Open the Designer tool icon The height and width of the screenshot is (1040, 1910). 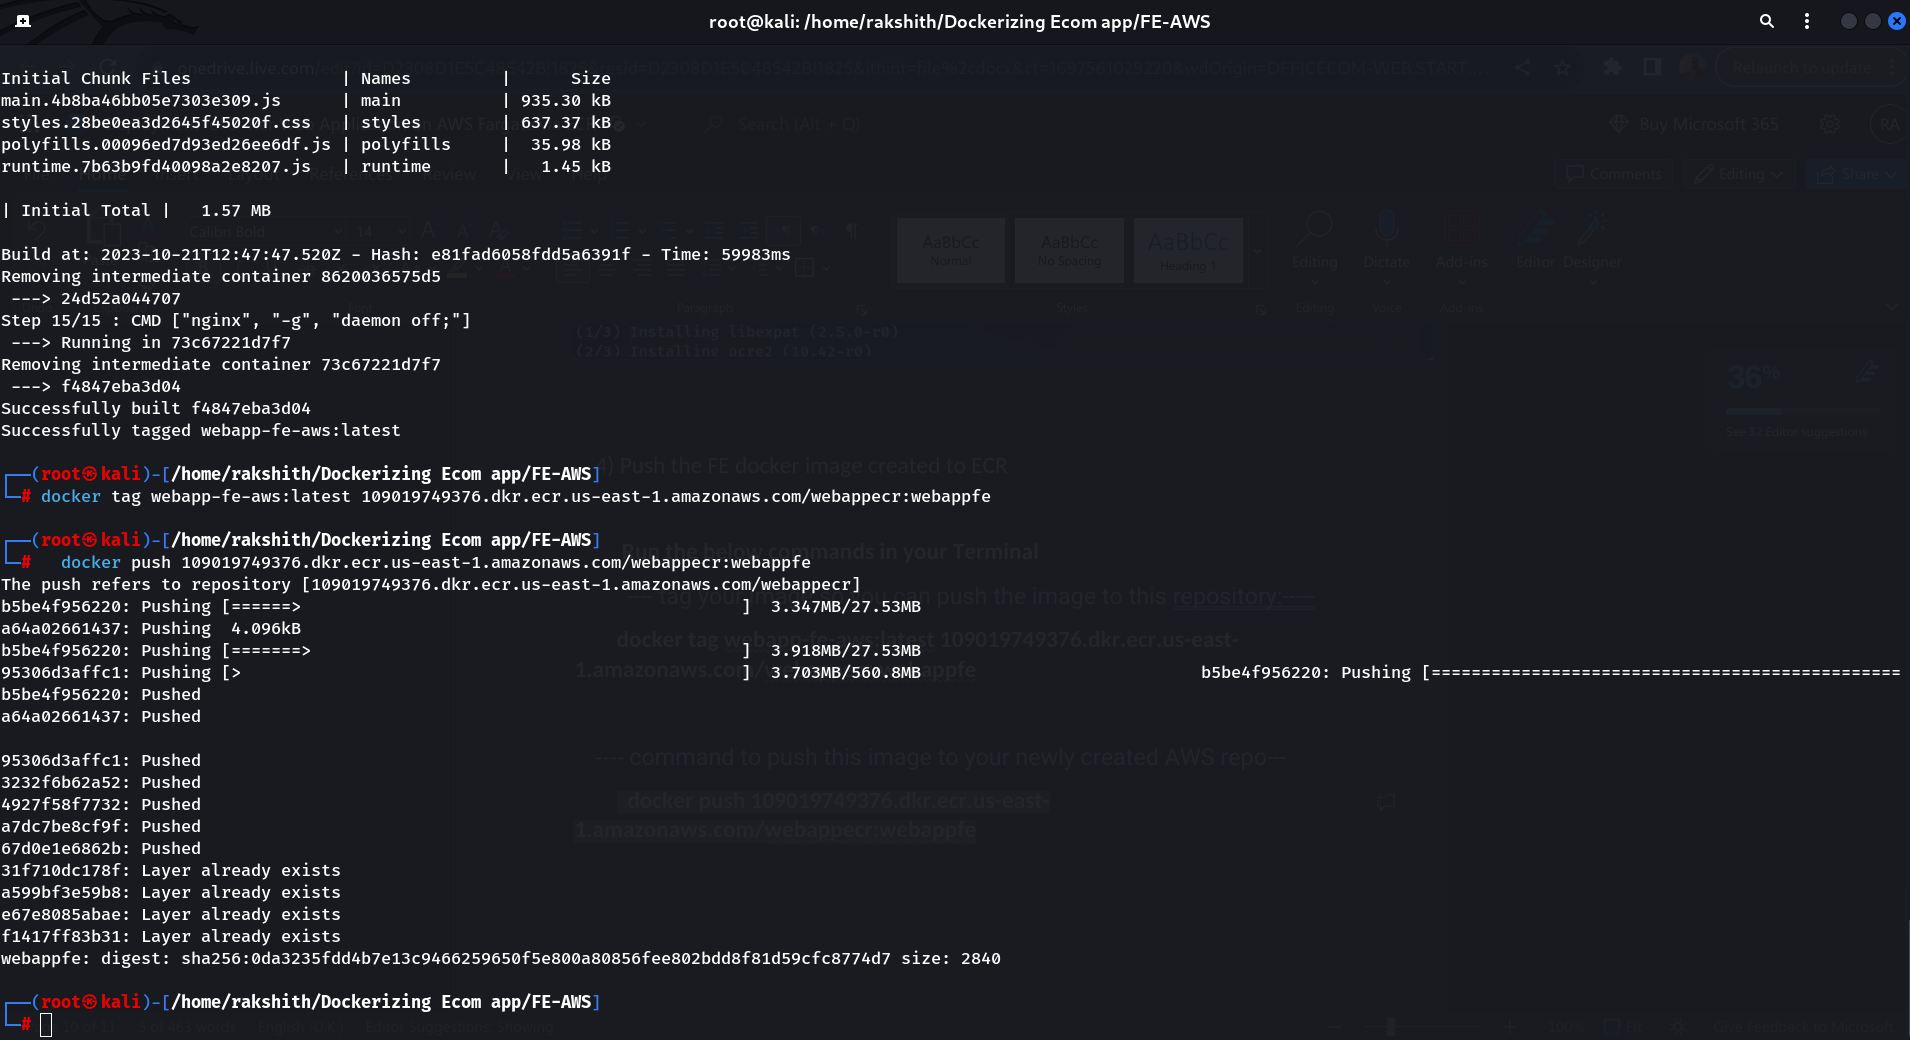[x=1592, y=229]
